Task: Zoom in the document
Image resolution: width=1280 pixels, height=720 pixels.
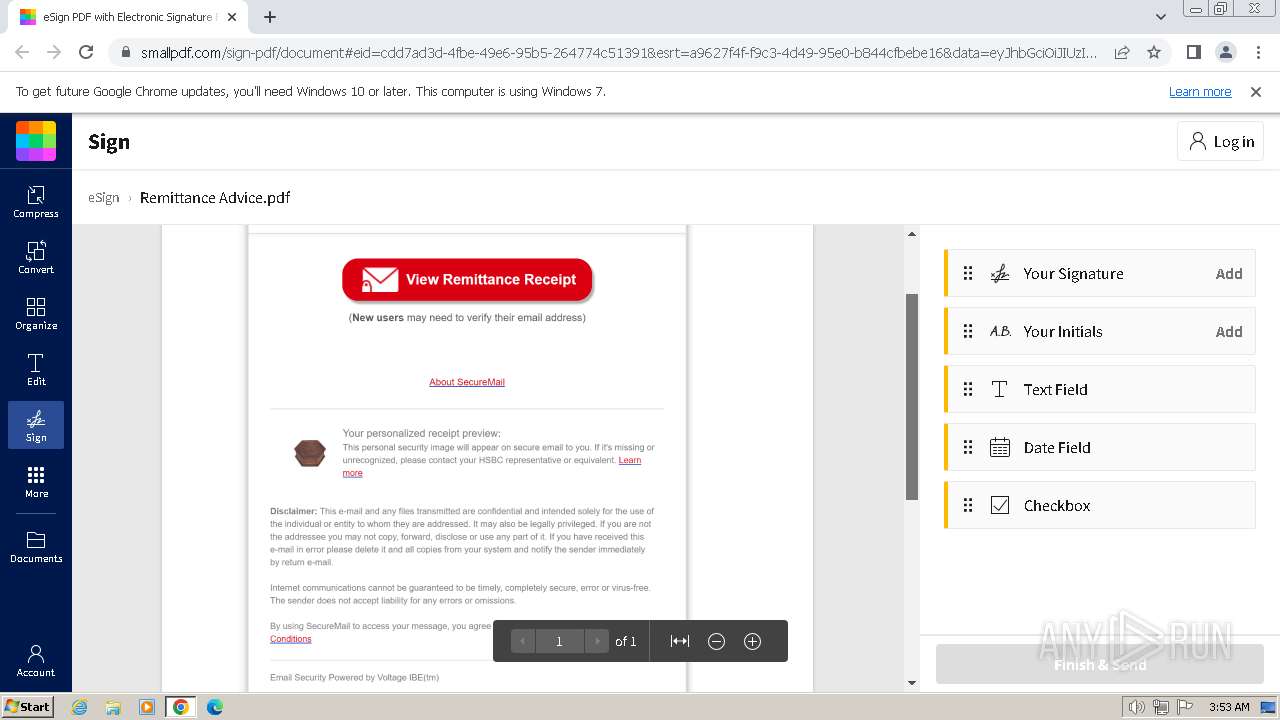Action: 753,641
